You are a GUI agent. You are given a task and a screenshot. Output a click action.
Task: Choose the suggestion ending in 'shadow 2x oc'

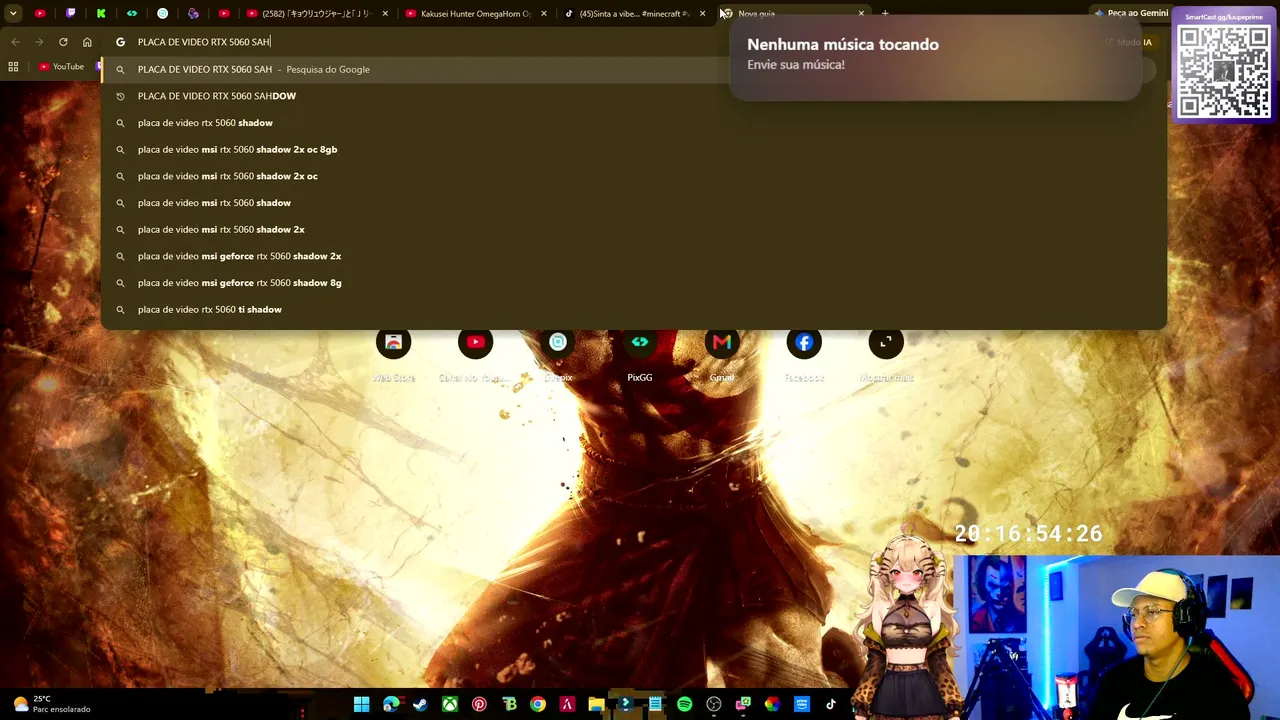(633, 176)
